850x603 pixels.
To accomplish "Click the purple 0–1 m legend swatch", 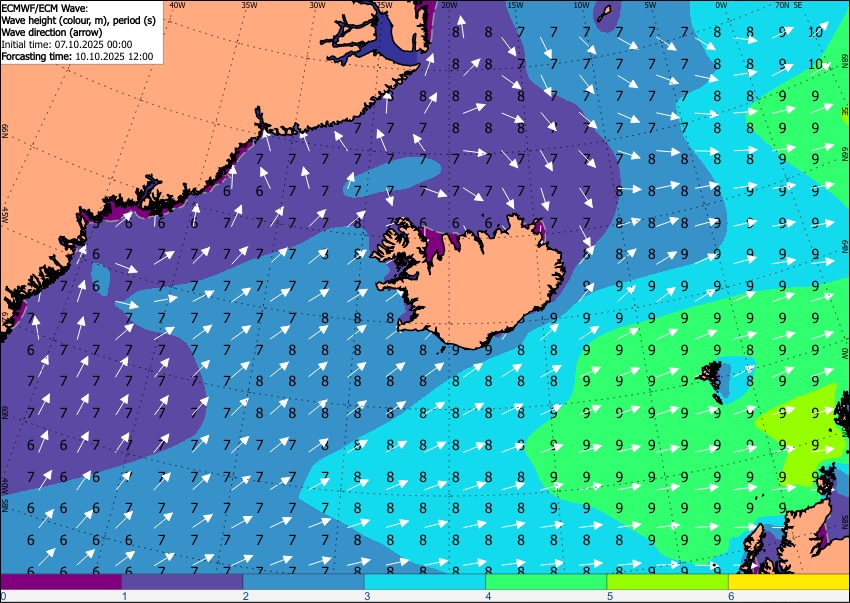I will click(61, 582).
